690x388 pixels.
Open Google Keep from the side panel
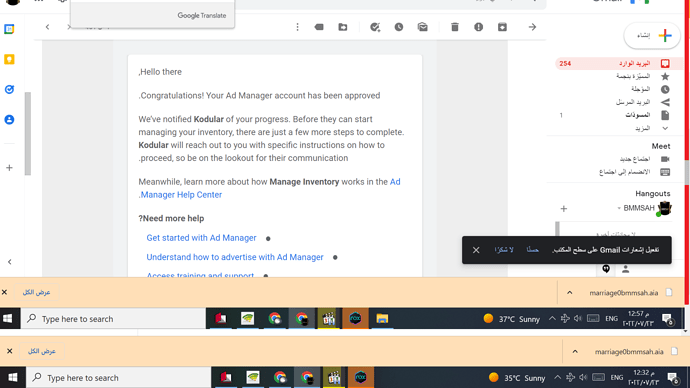(9, 59)
